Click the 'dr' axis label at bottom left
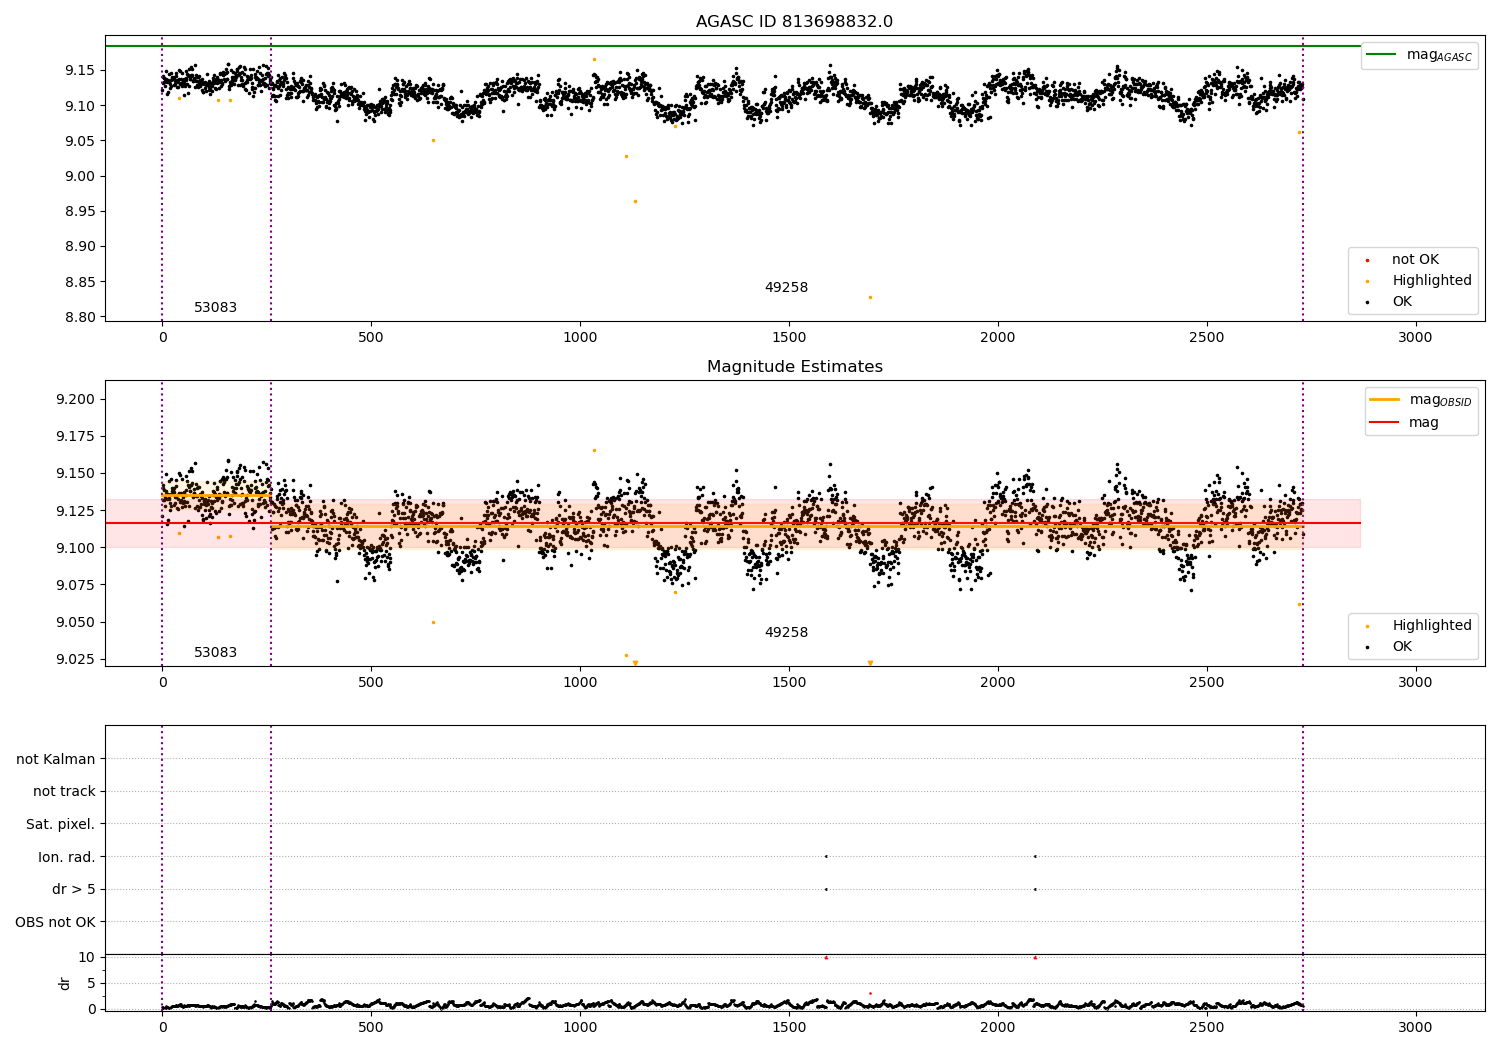 click(65, 984)
